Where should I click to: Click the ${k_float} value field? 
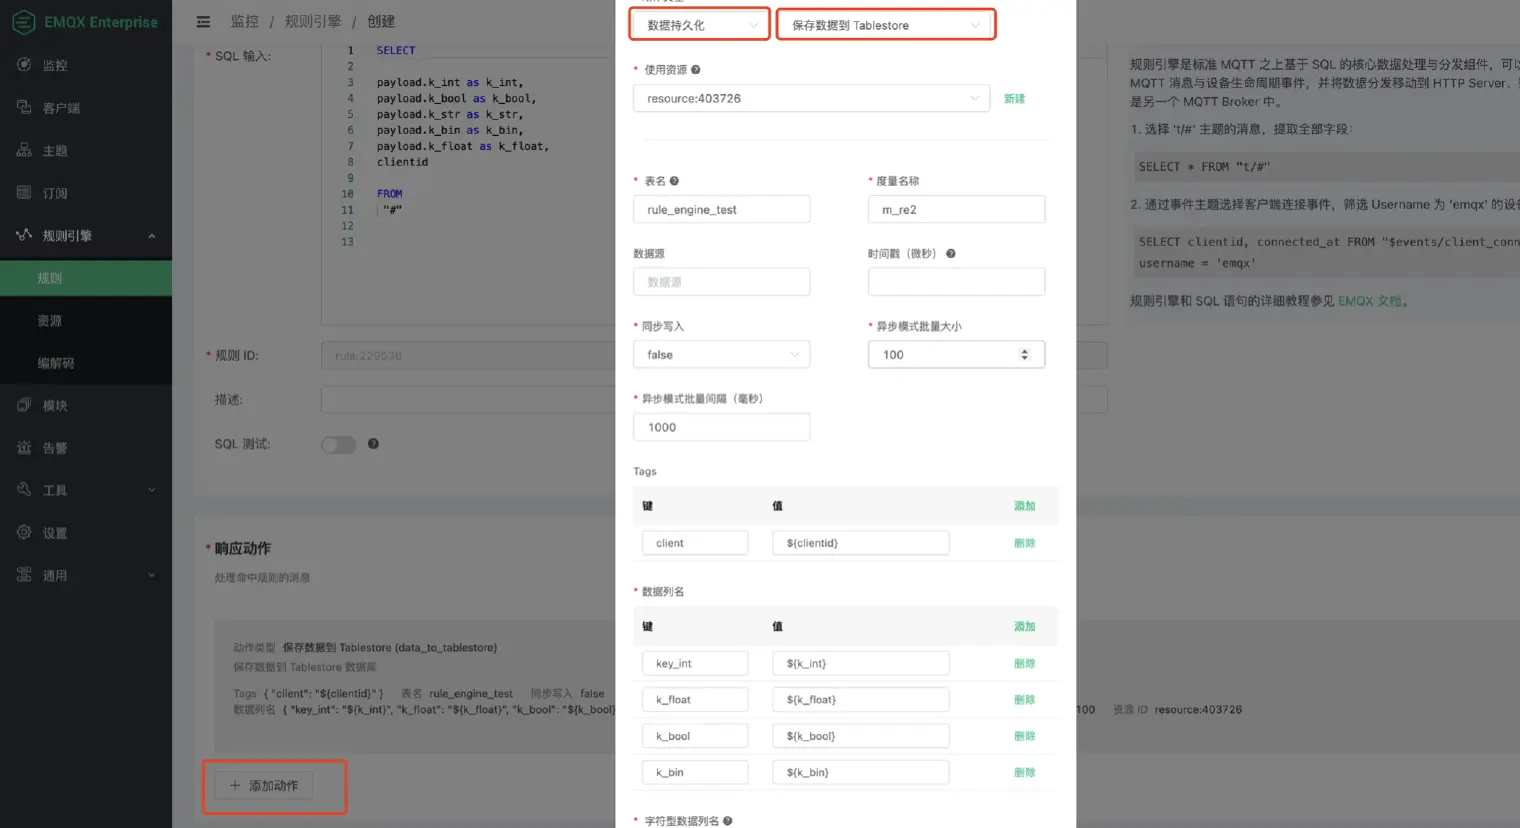point(861,699)
